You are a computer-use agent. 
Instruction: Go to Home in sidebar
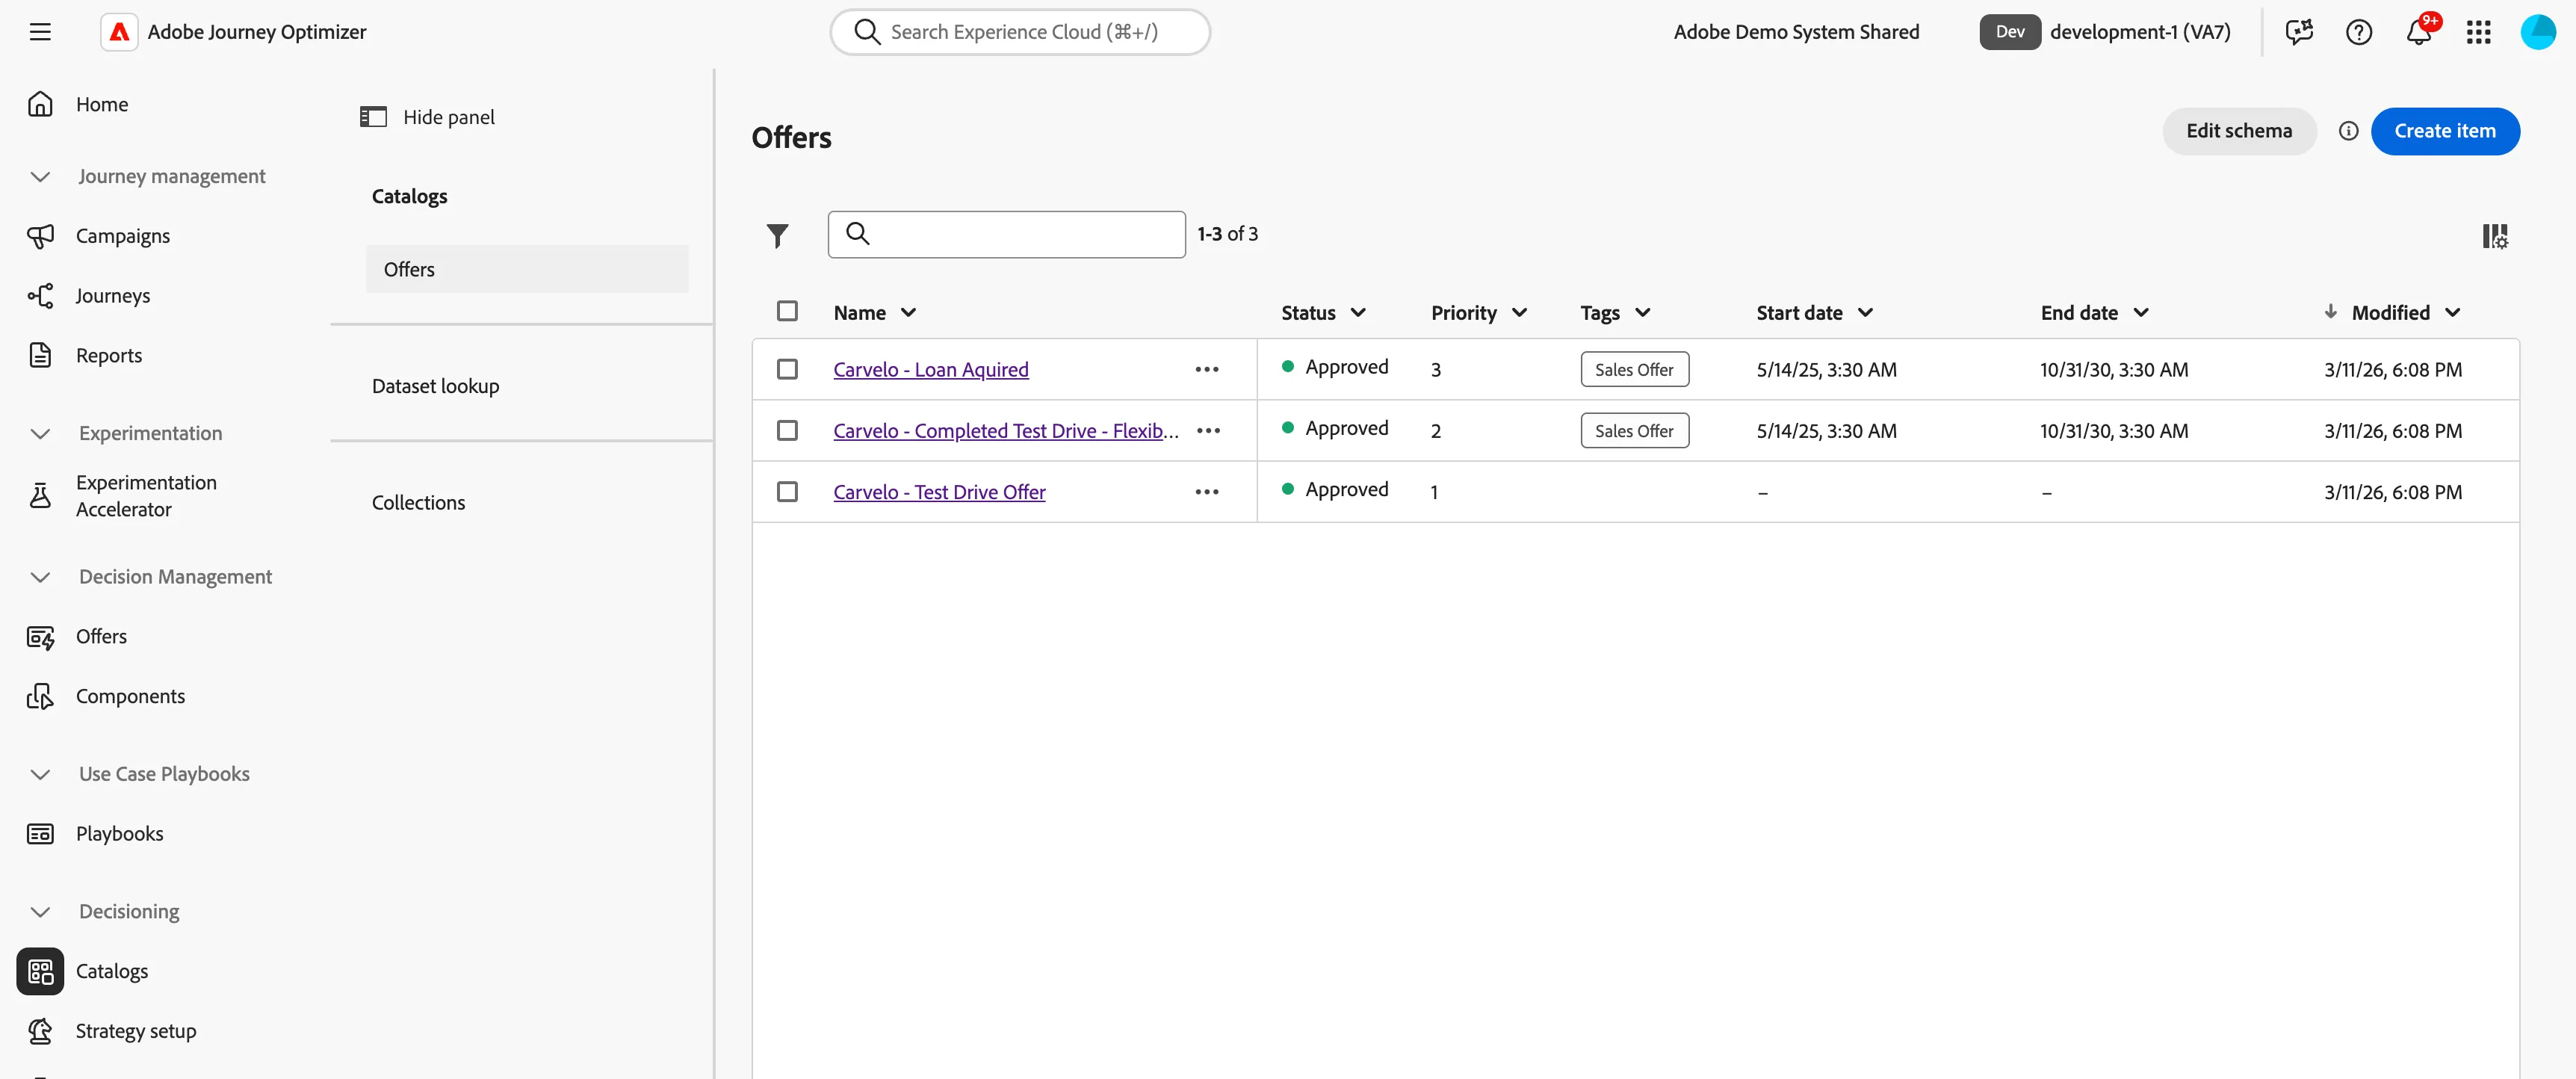click(102, 104)
